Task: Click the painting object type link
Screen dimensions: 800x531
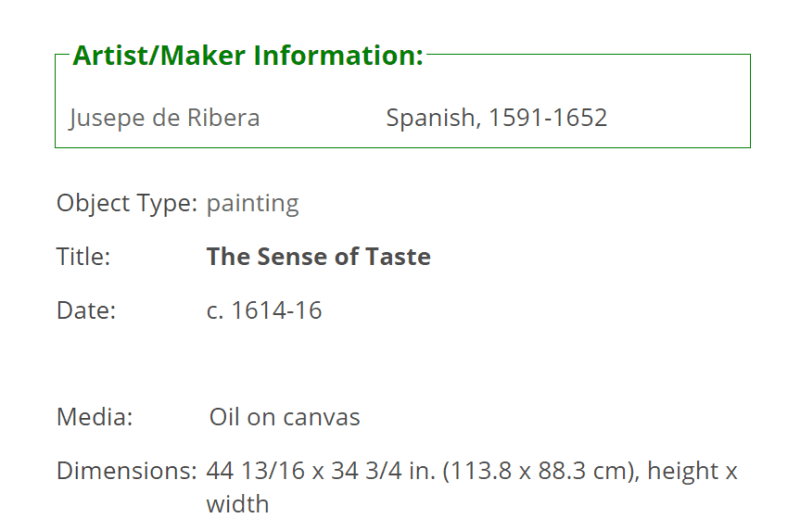Action: click(x=253, y=204)
